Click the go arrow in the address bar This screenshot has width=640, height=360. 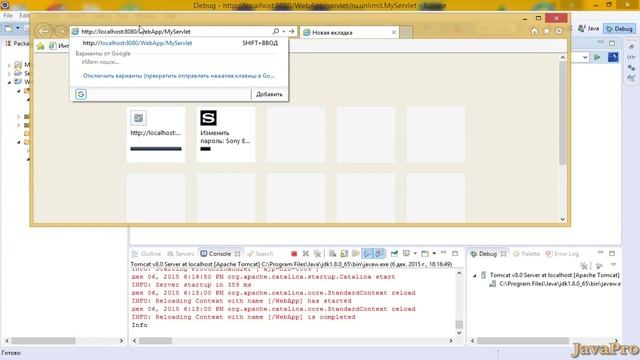point(291,31)
